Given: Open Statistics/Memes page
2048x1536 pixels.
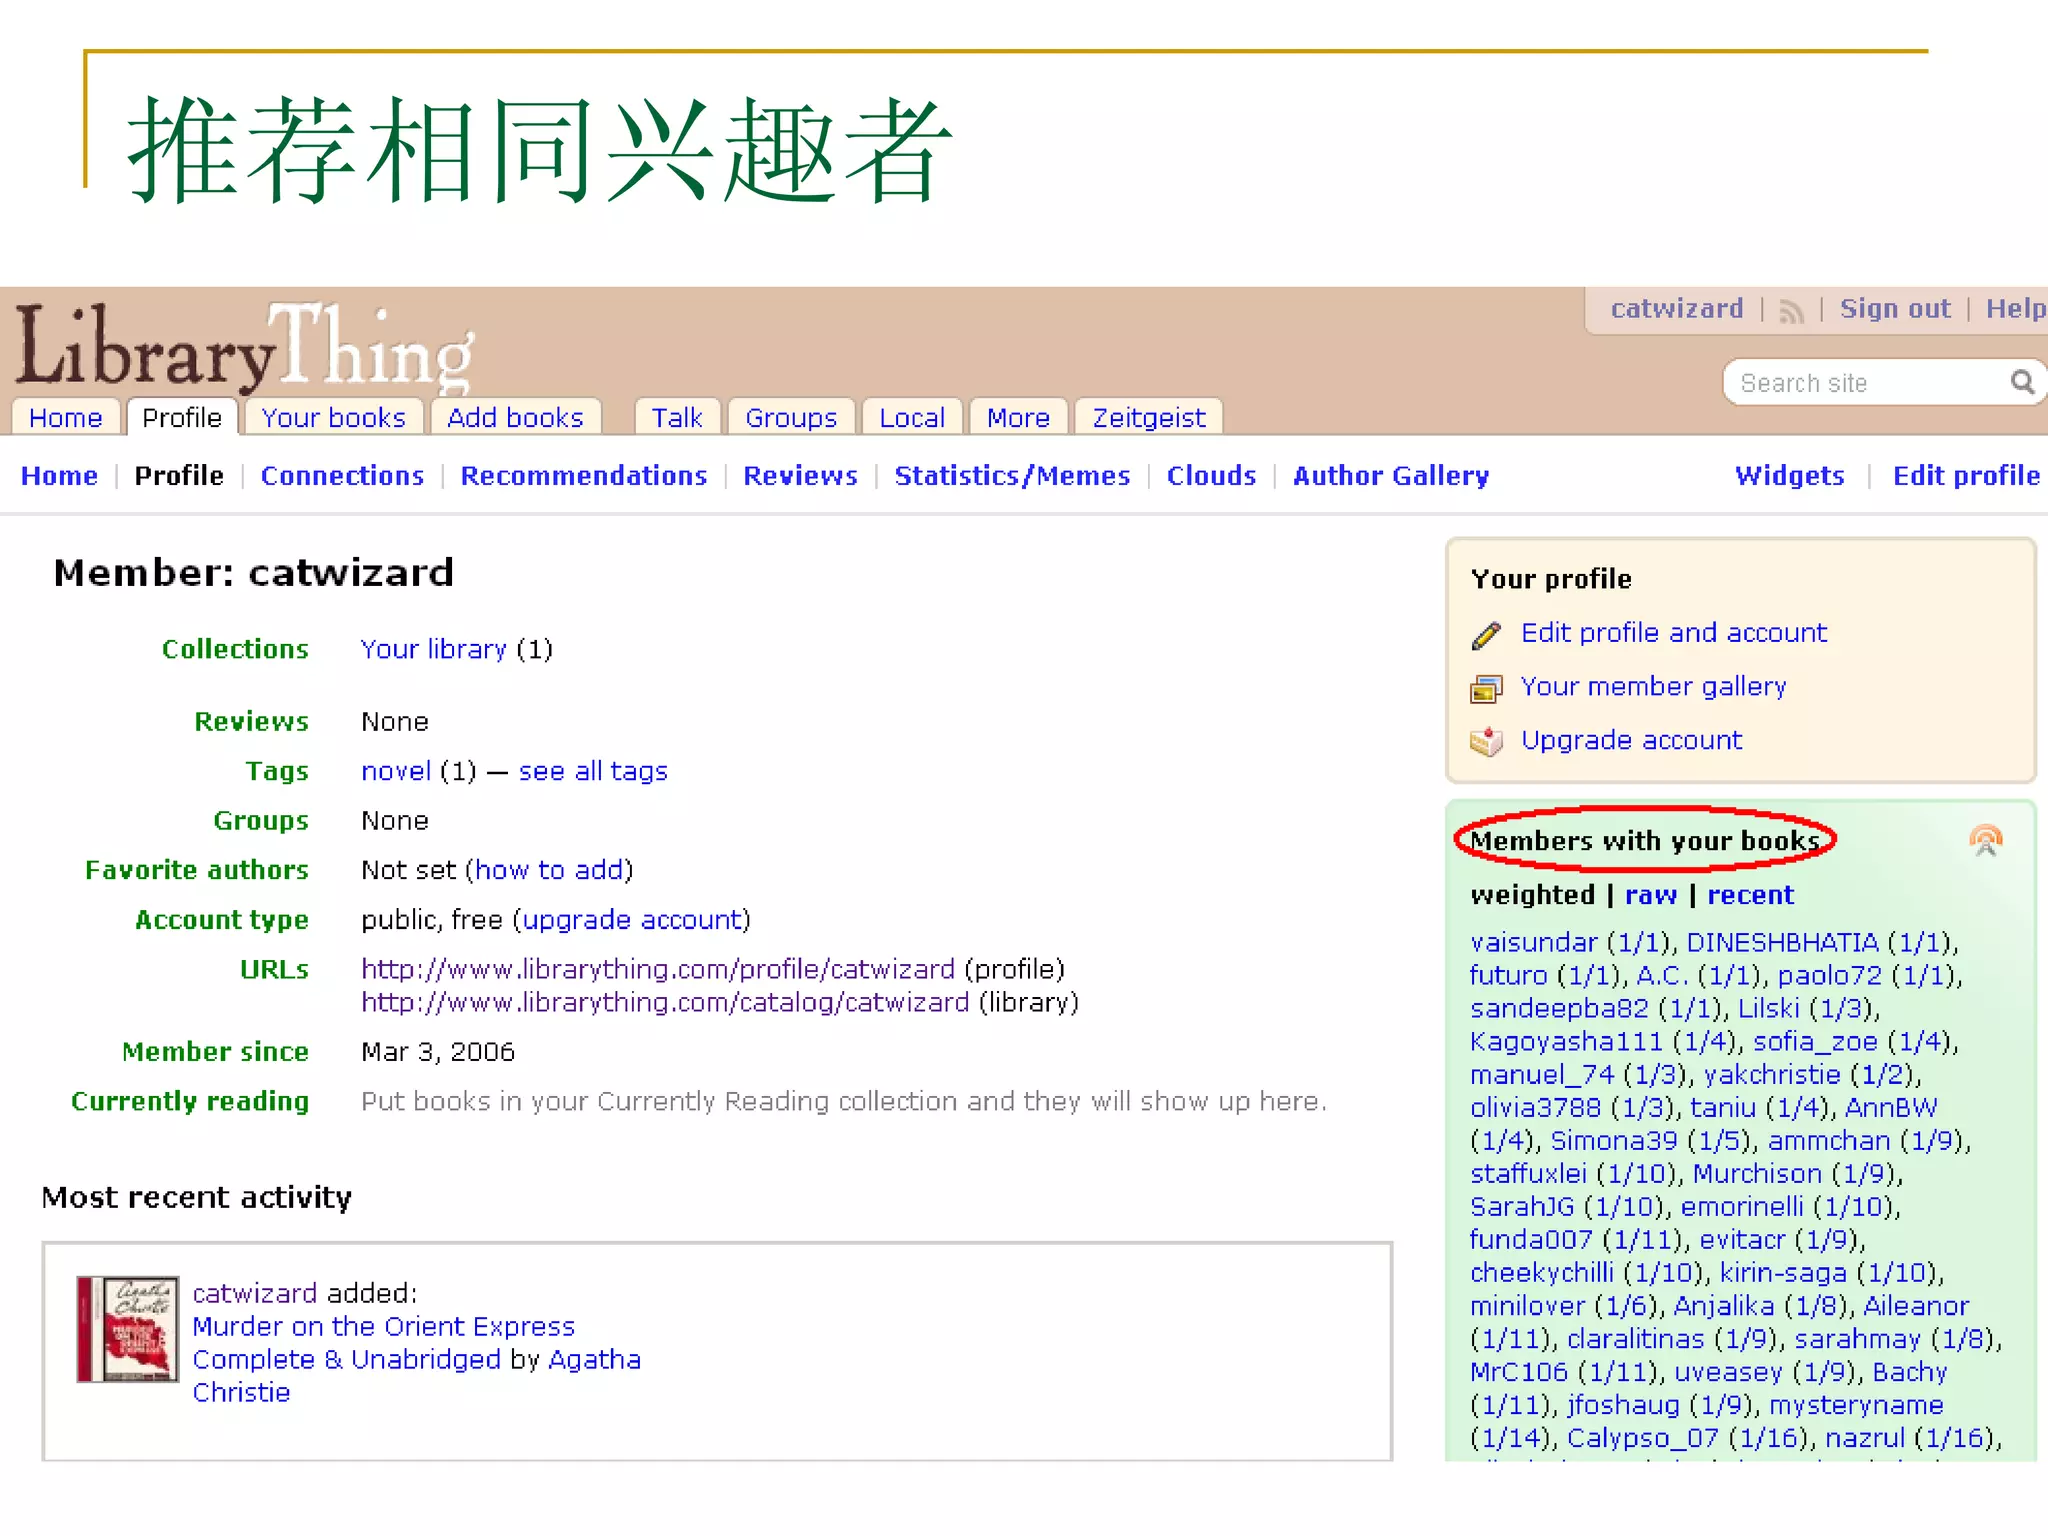Looking at the screenshot, I should (1012, 476).
